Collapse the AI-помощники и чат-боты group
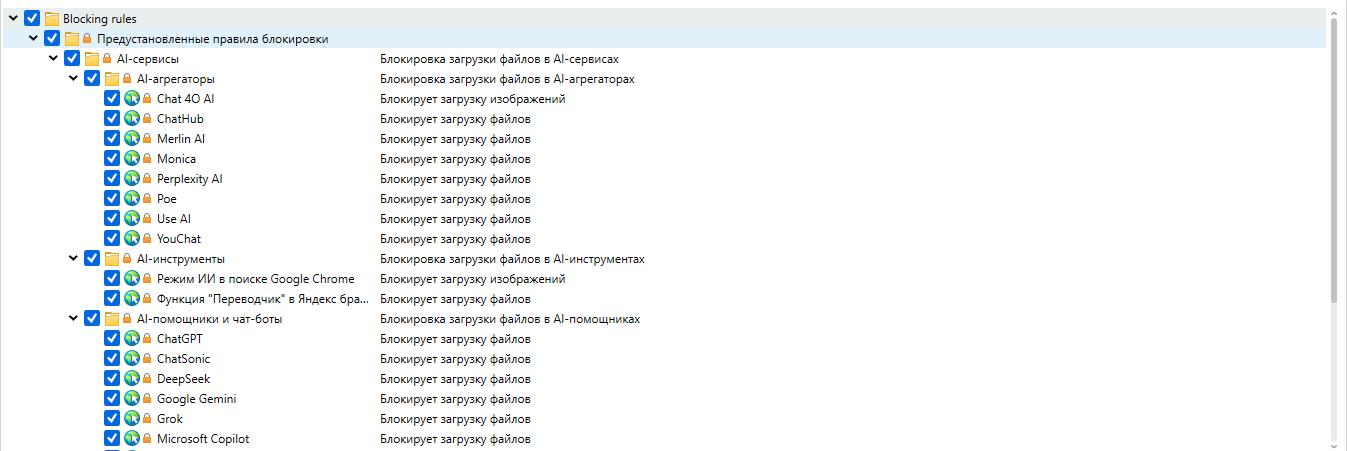This screenshot has width=1347, height=451. click(74, 319)
